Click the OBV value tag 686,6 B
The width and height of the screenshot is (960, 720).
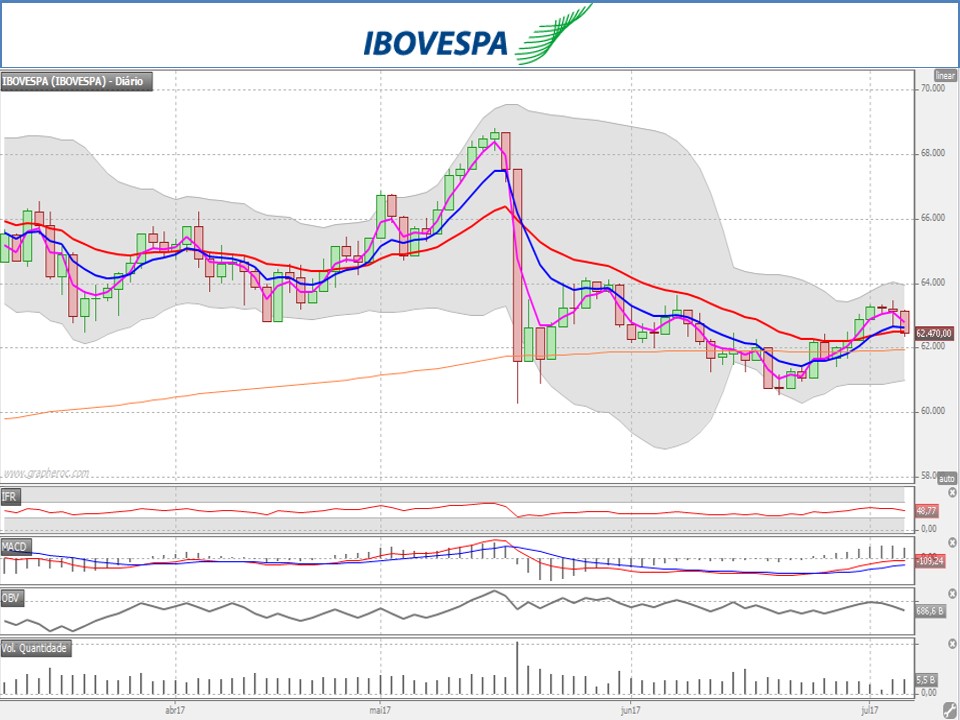click(929, 611)
